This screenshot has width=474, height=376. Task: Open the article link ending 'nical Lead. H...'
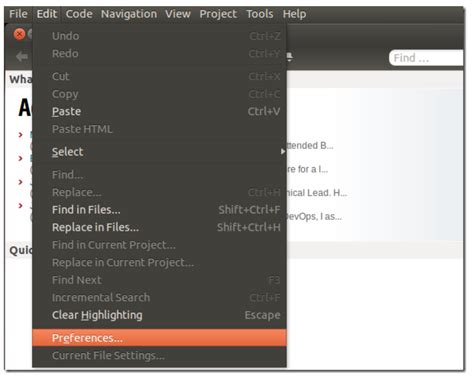(317, 193)
